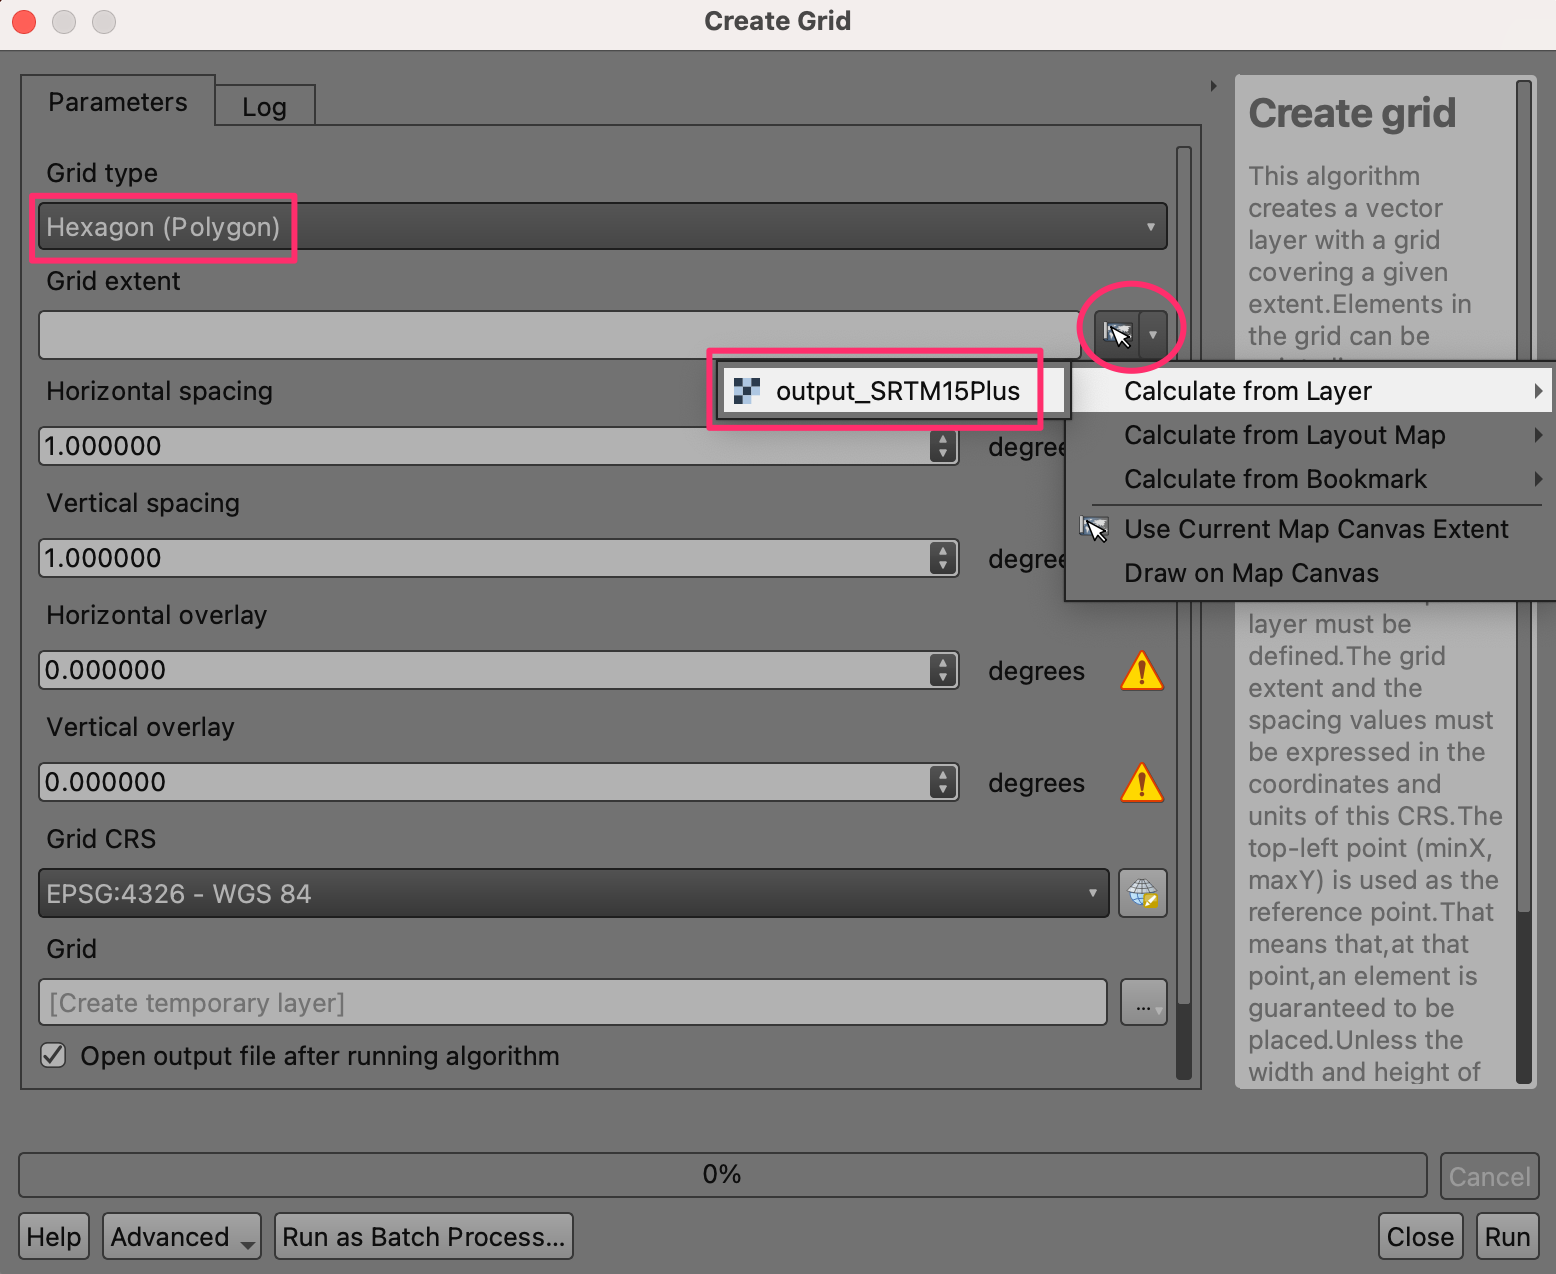This screenshot has width=1556, height=1274.
Task: Click Vertical overlay yellow warning icon
Action: 1141,783
